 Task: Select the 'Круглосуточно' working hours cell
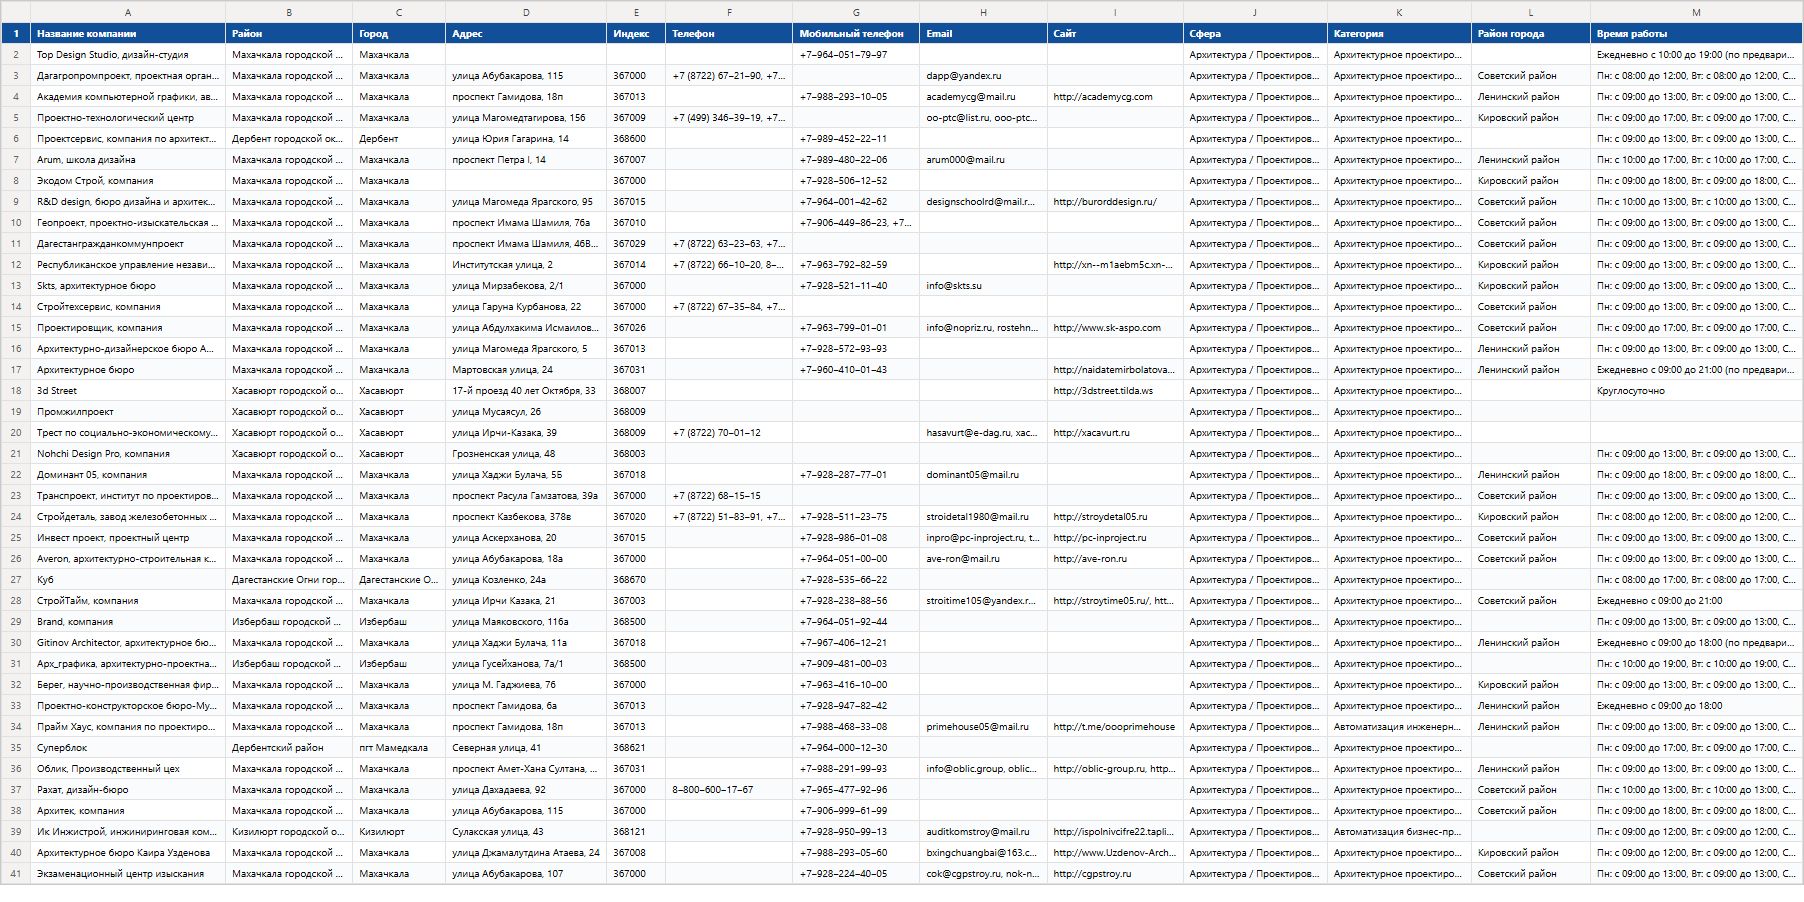pyautogui.click(x=1696, y=391)
